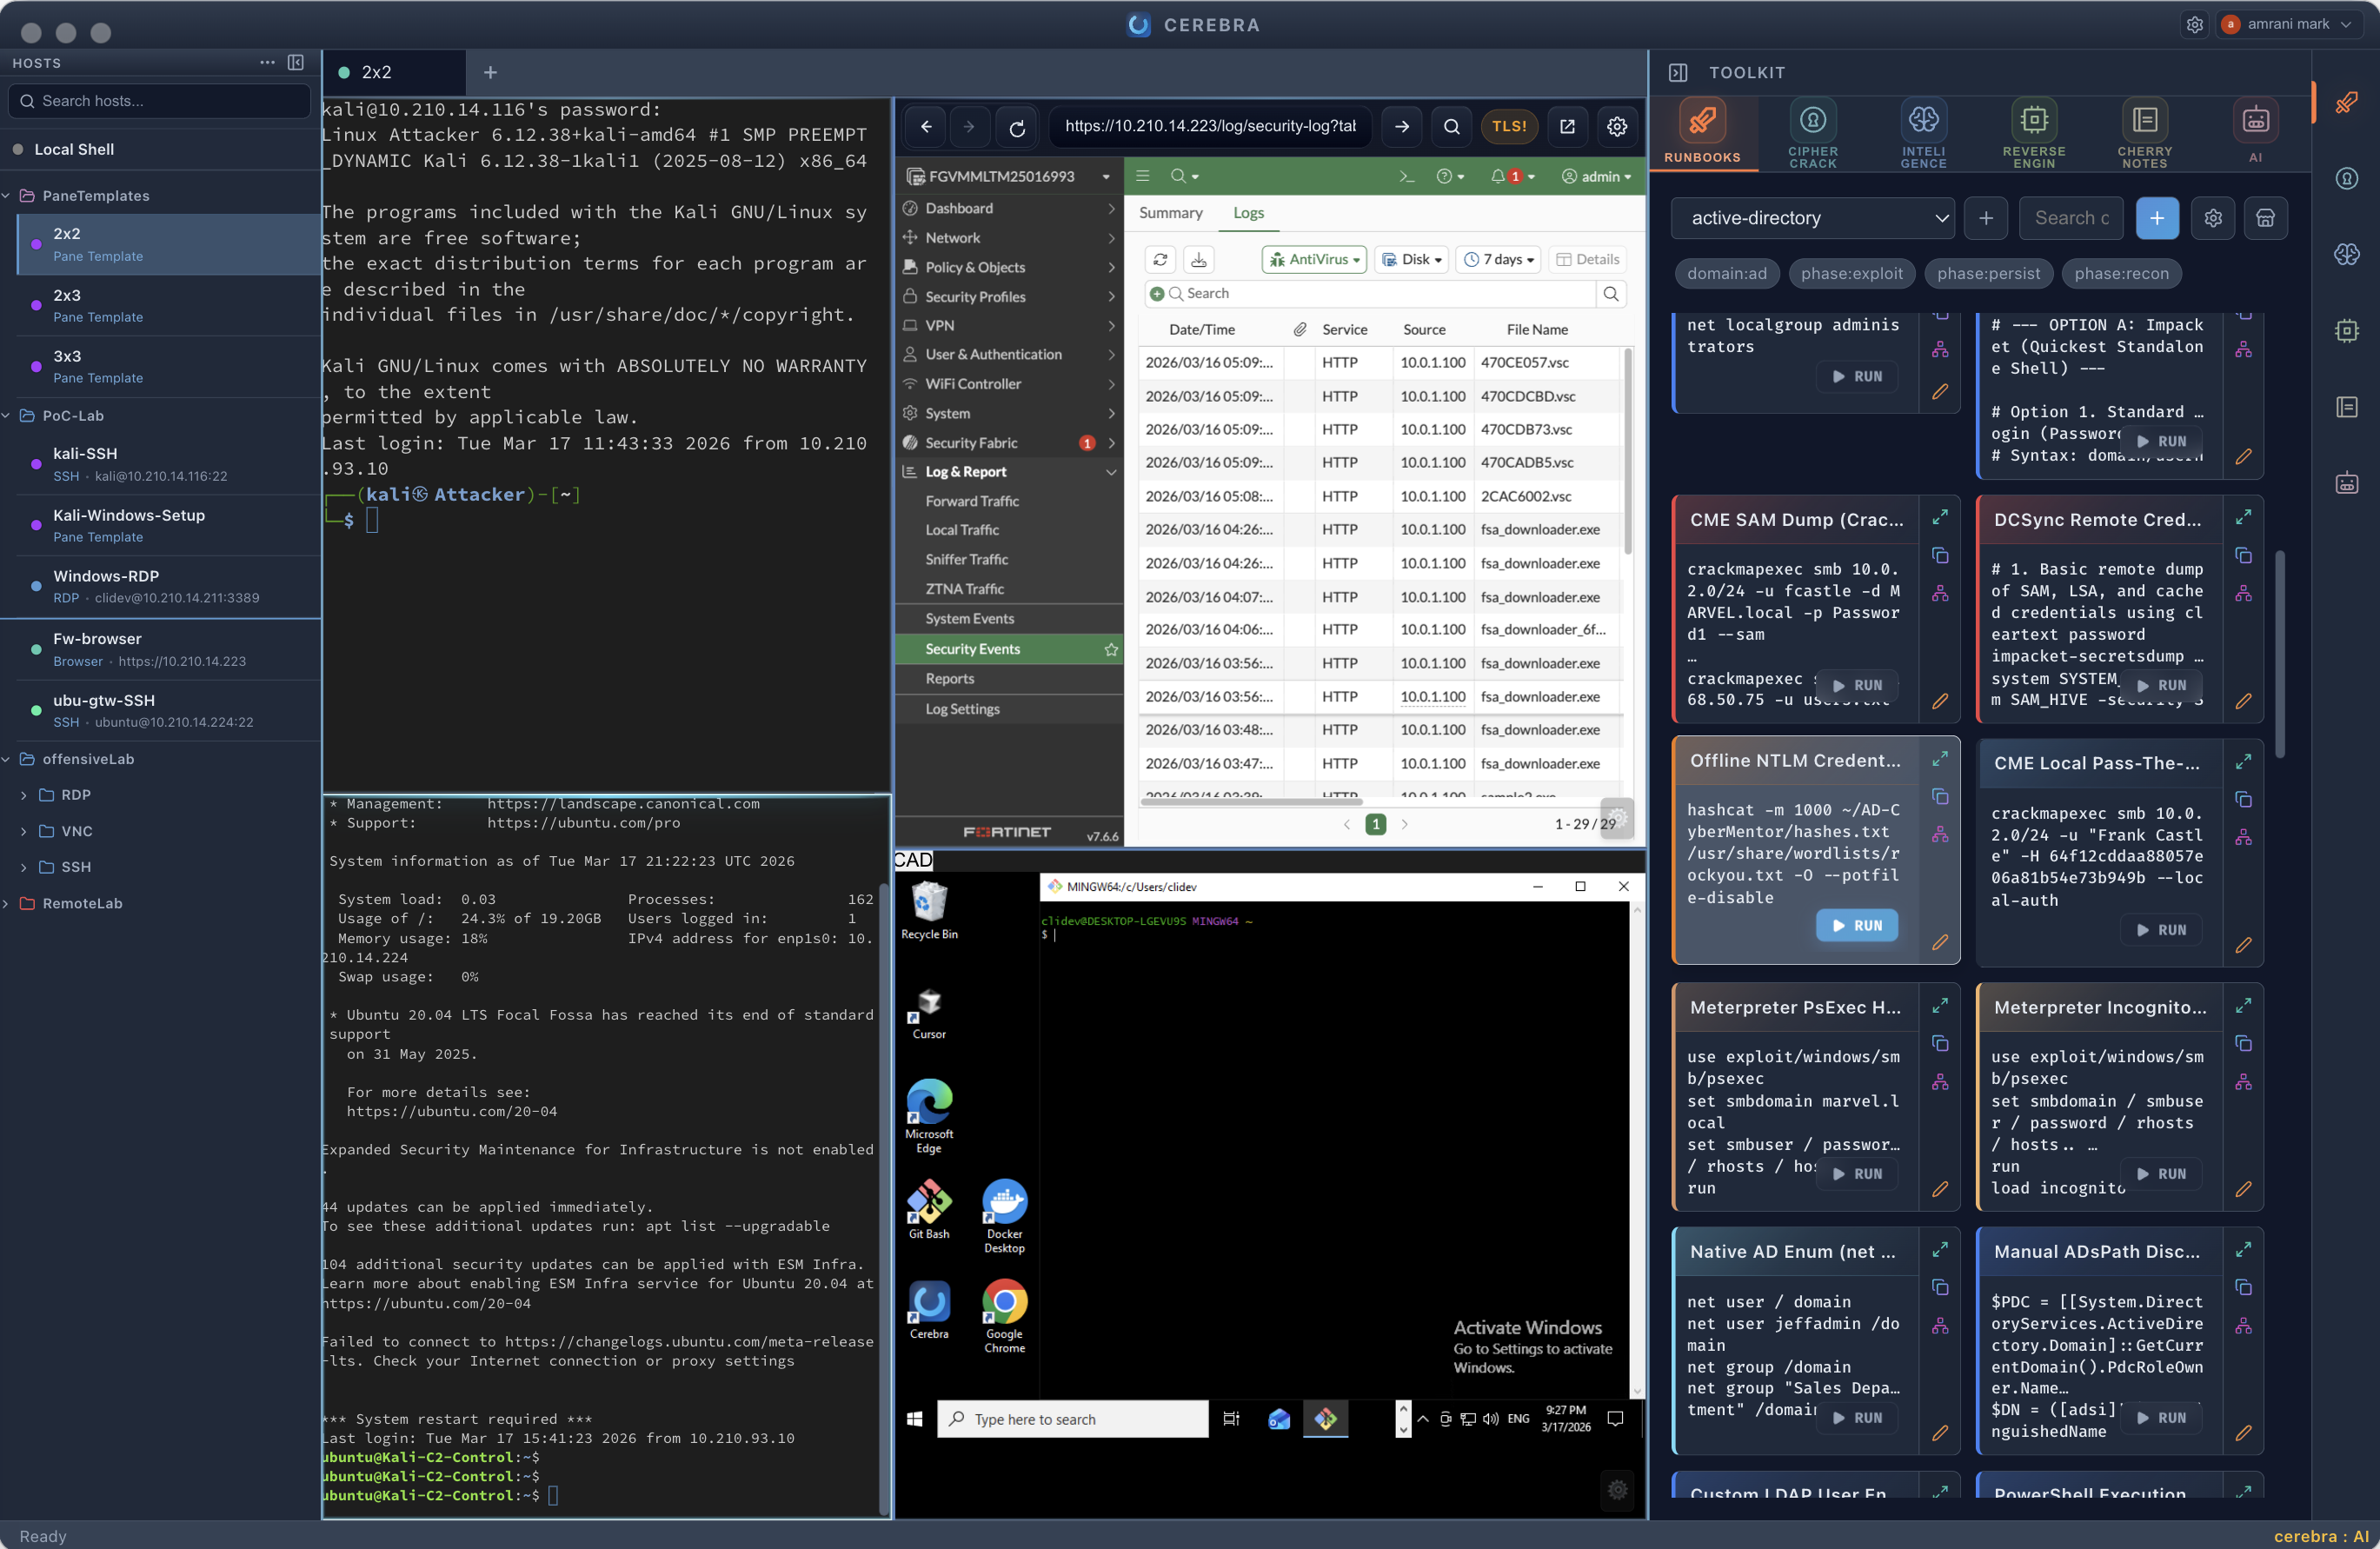Download the security logs
2380x1549 pixels.
(x=1199, y=259)
